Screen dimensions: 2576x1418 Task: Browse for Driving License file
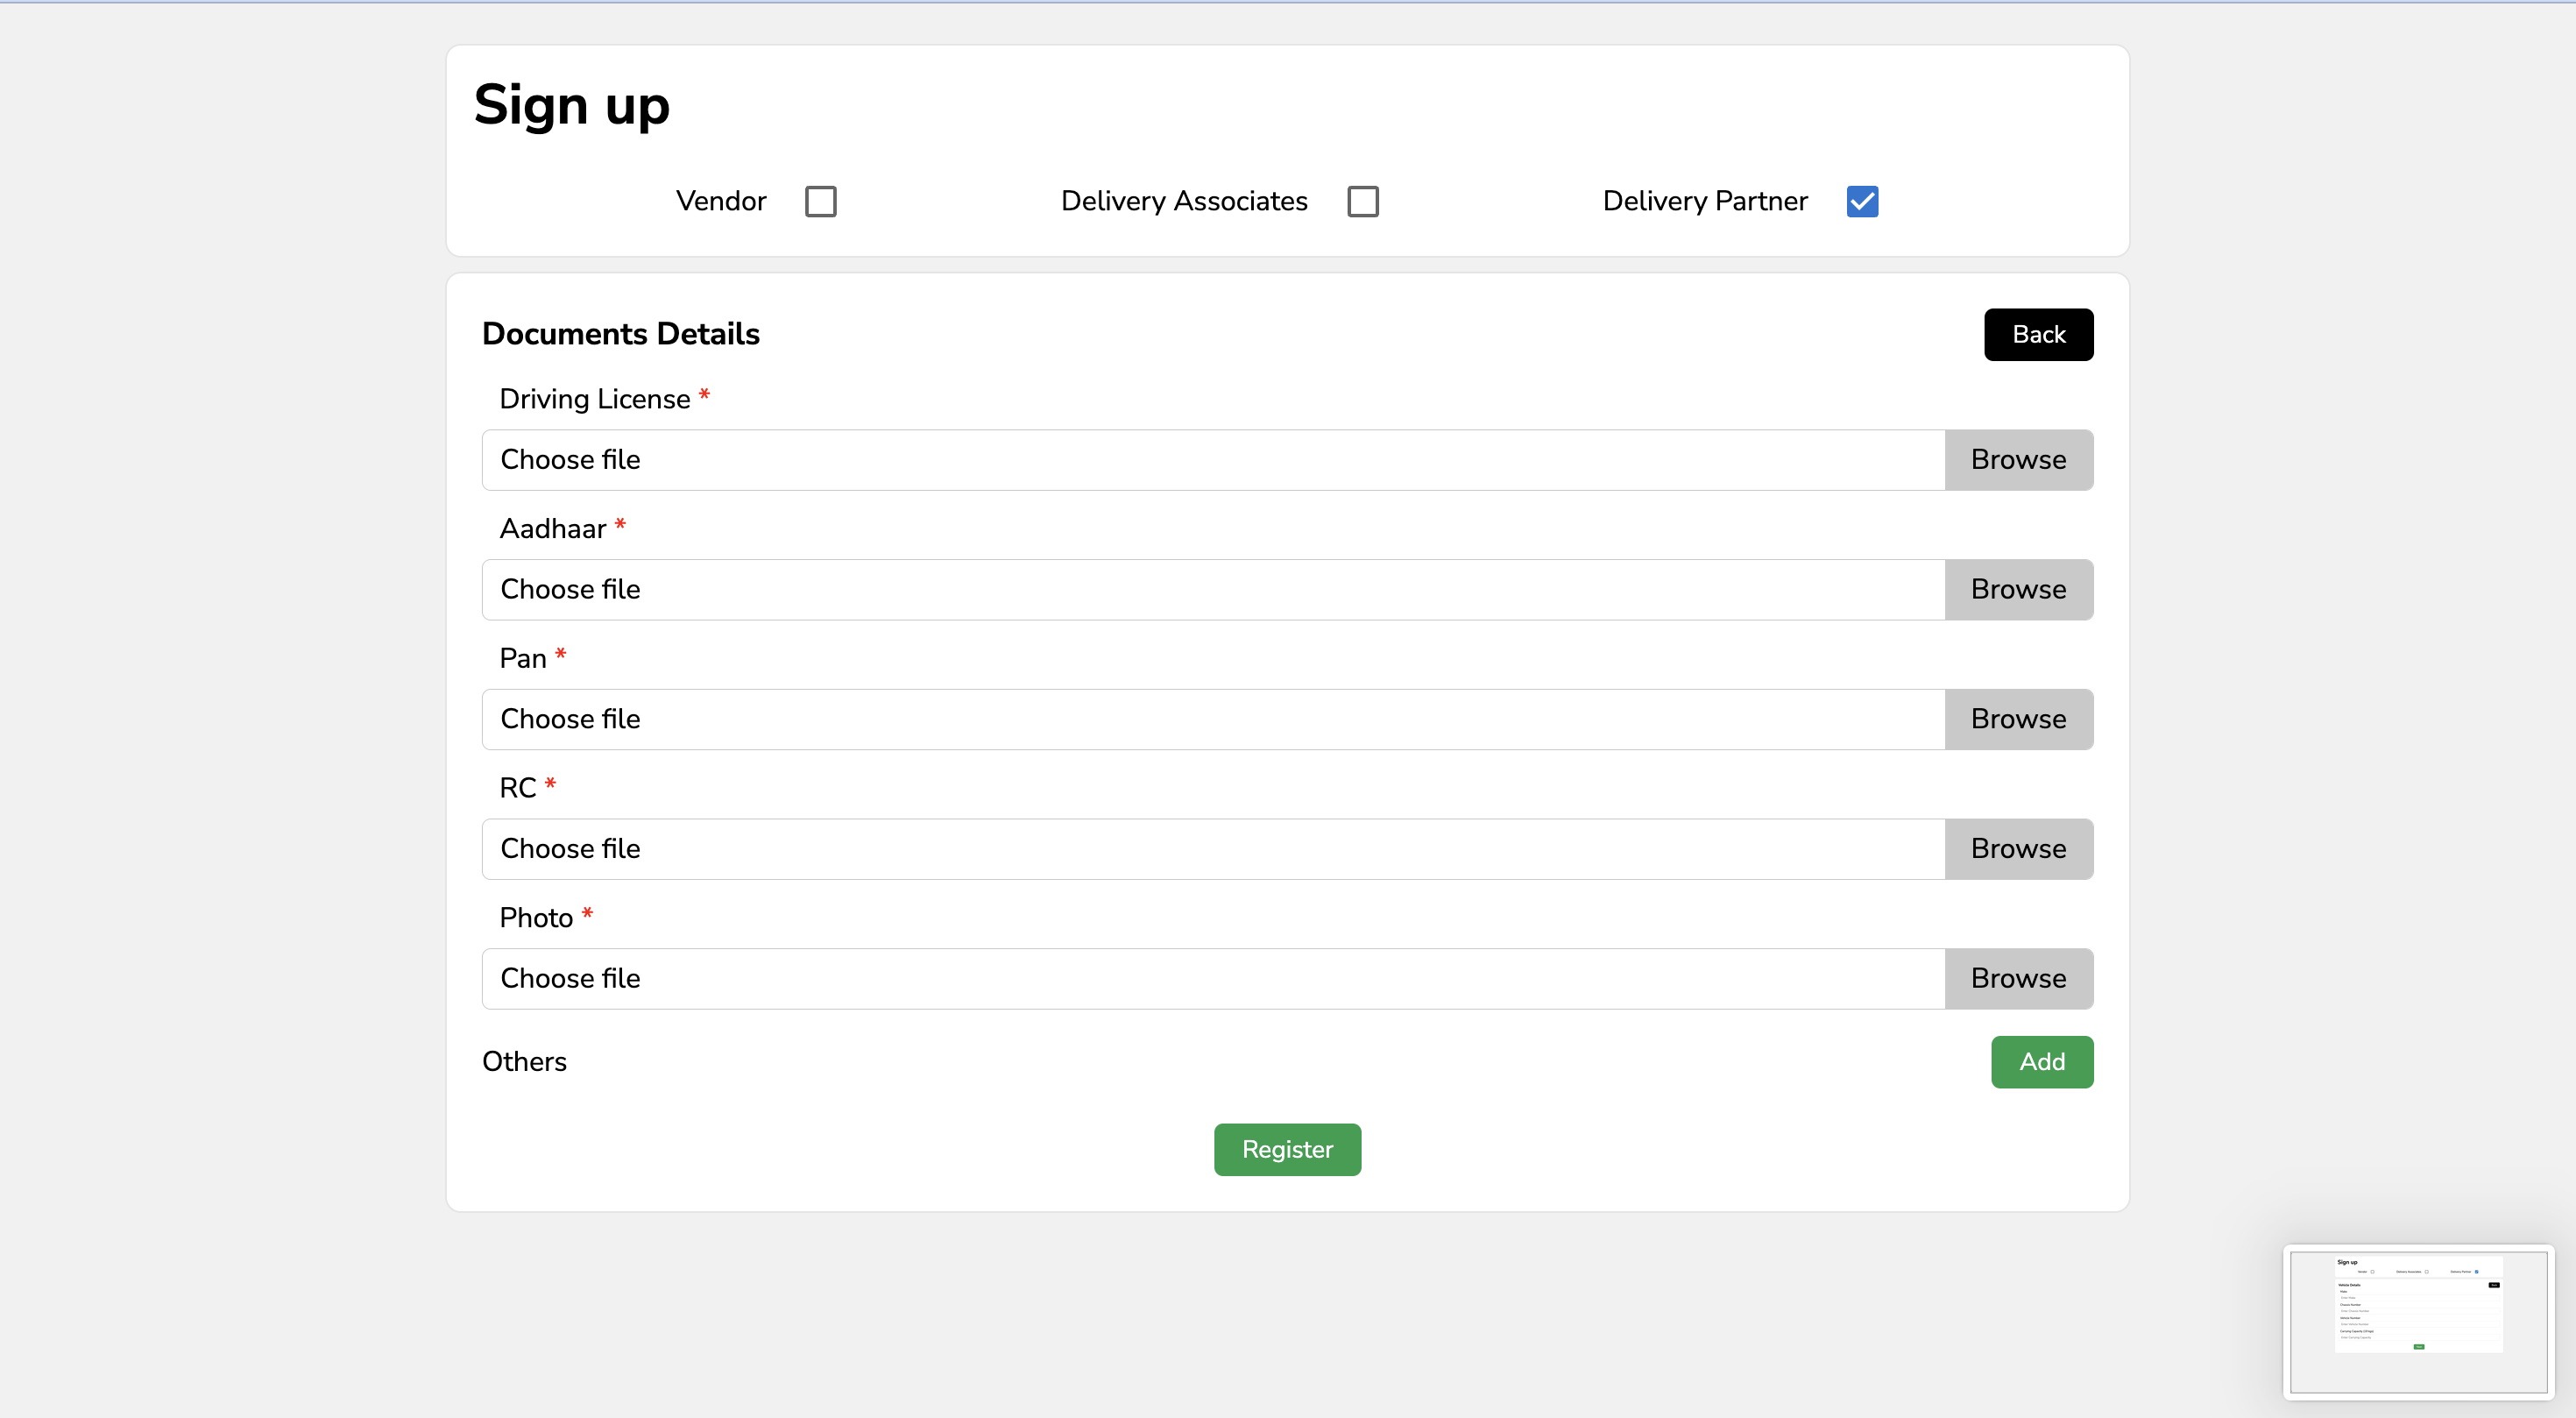pos(2018,460)
